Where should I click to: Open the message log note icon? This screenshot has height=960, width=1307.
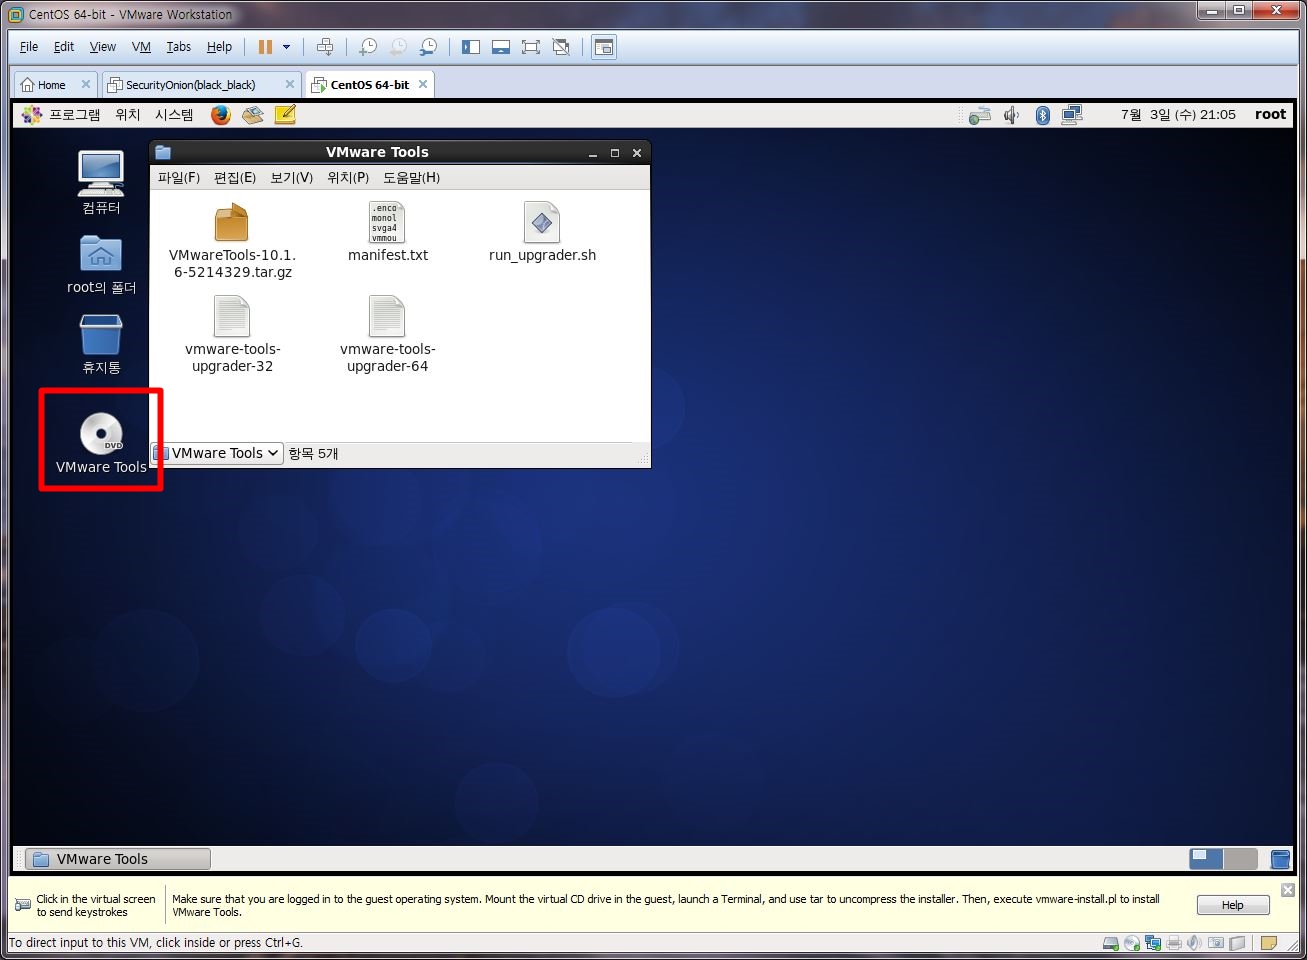click(x=1269, y=943)
